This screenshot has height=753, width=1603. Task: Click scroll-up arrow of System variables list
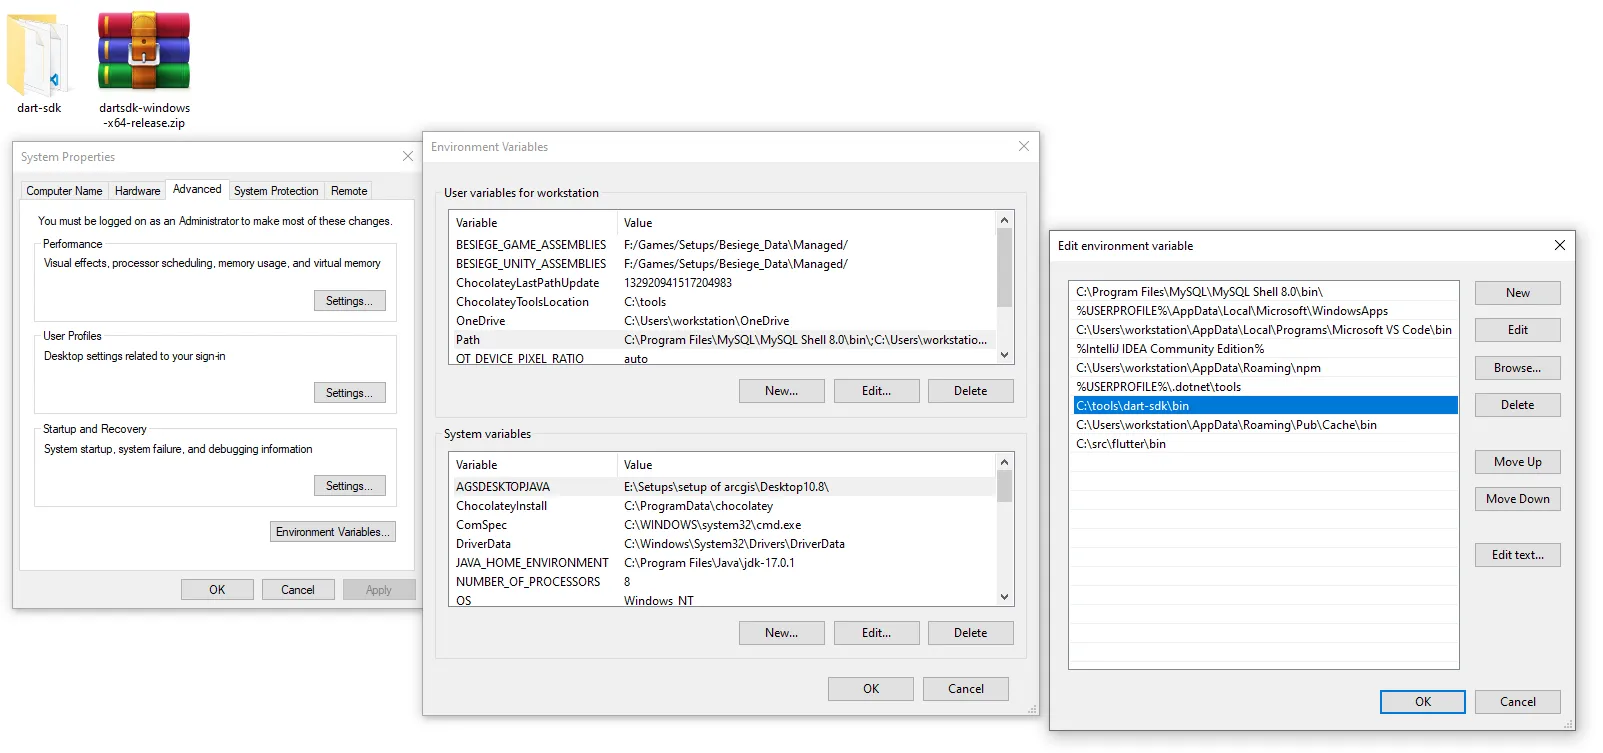(x=1005, y=462)
